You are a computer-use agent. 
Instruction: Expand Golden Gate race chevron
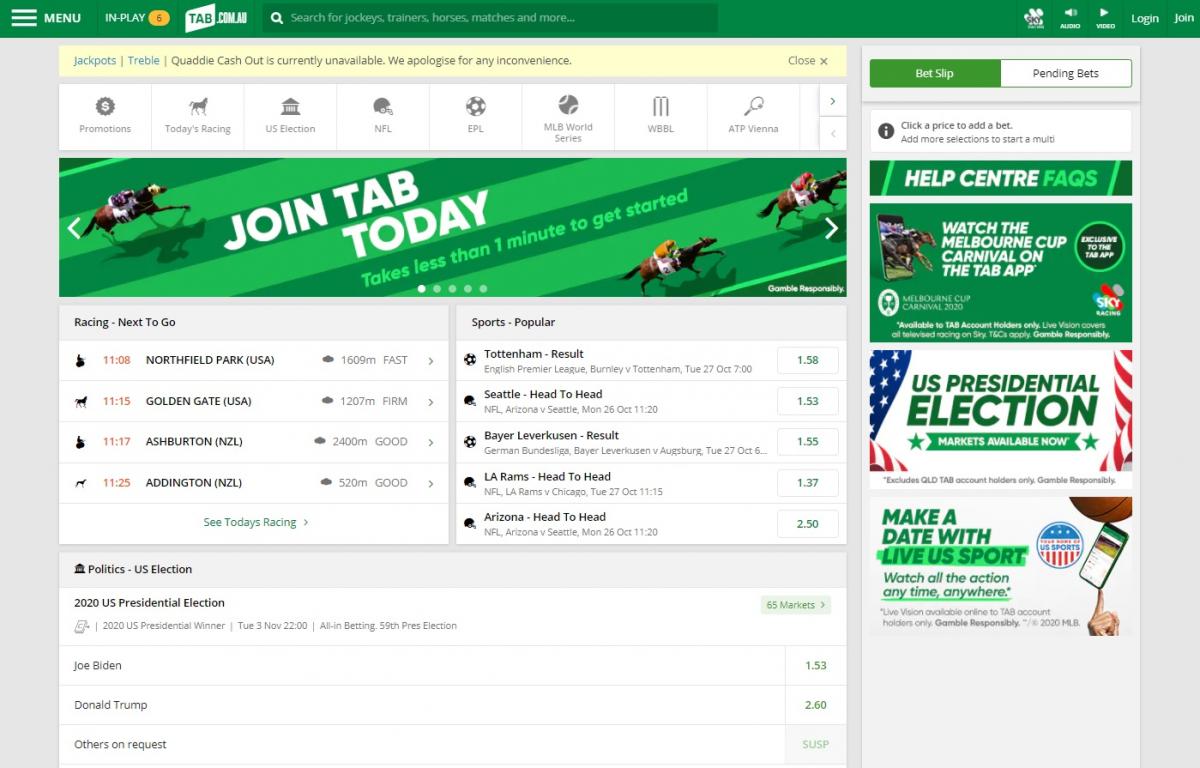431,402
